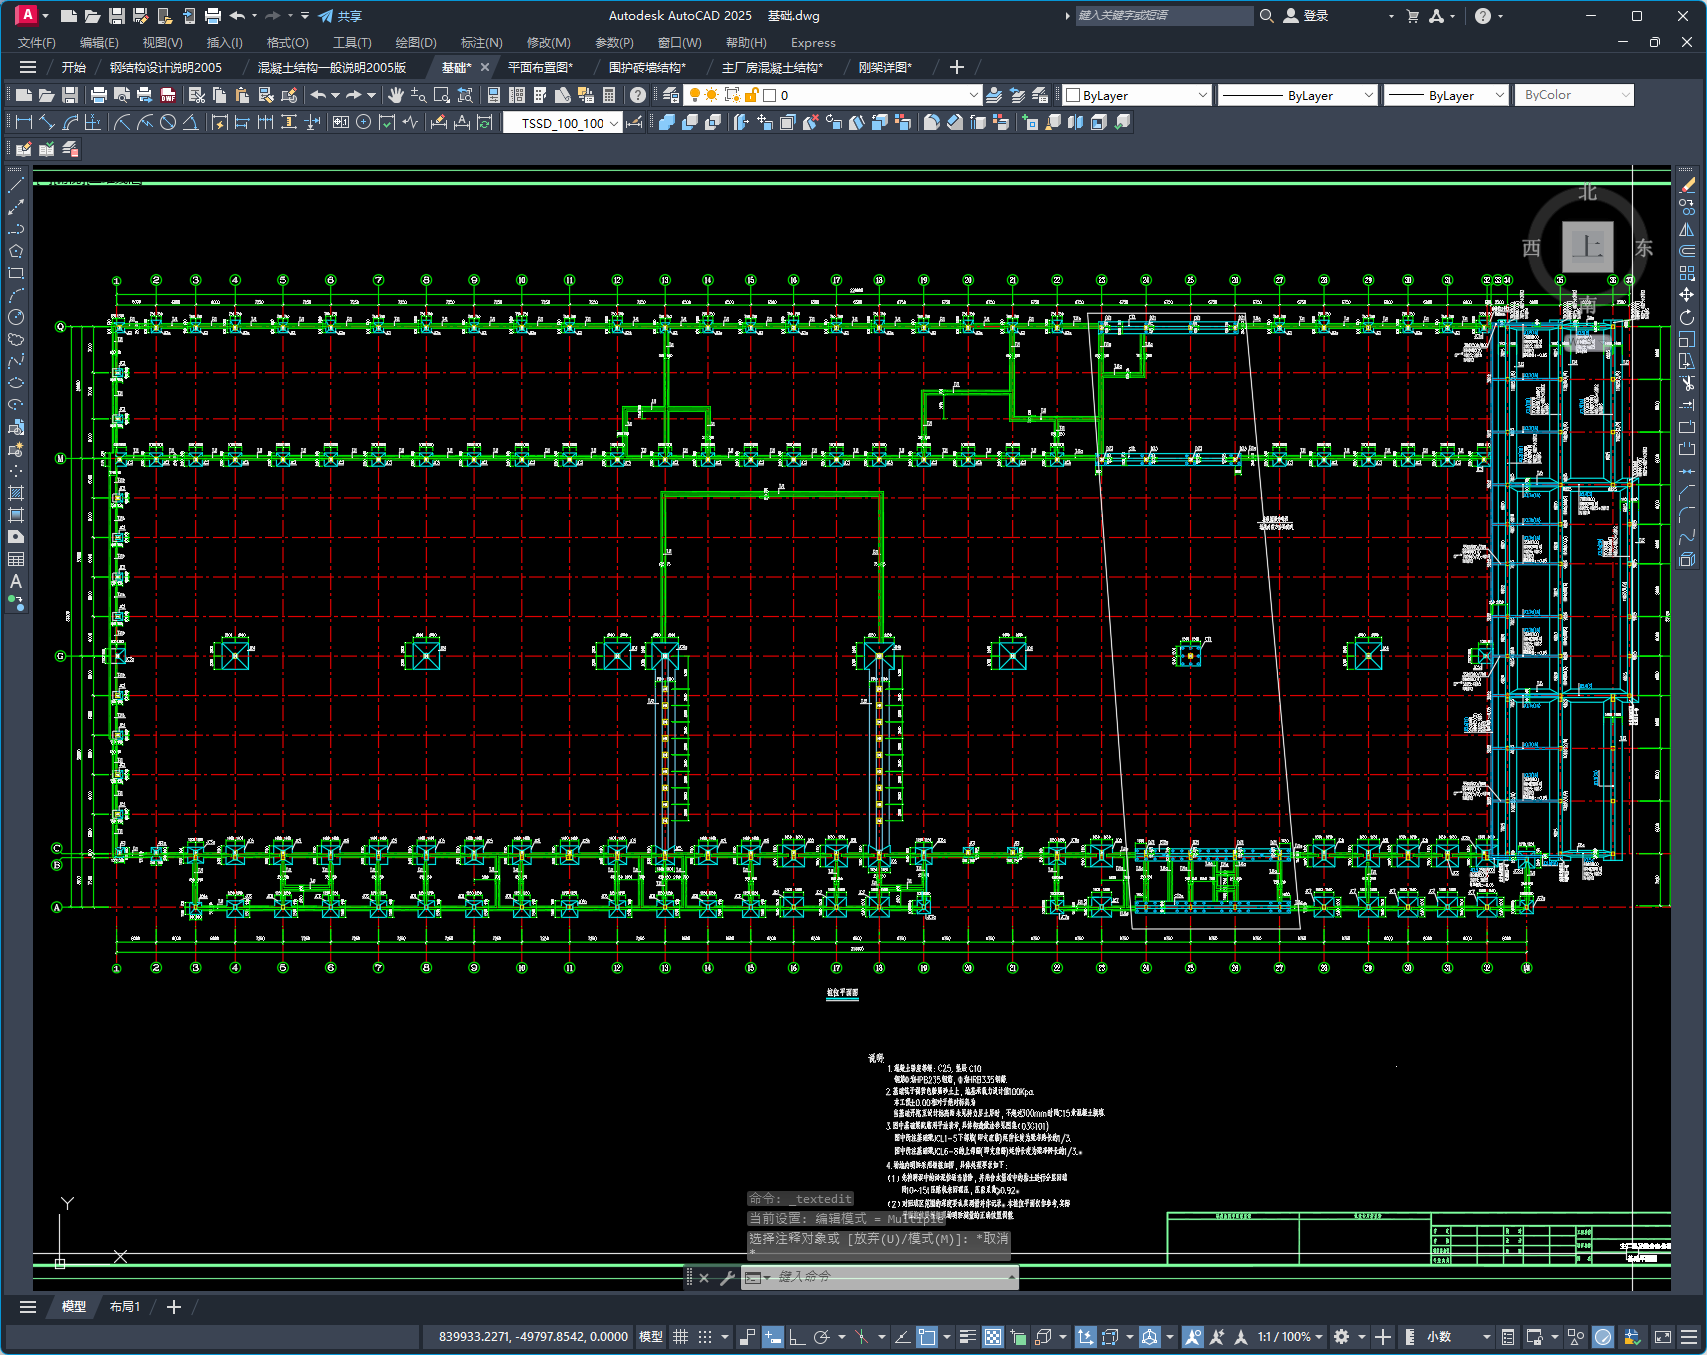The image size is (1707, 1355).
Task: Select the Text tool in left toolbar
Action: [16, 581]
